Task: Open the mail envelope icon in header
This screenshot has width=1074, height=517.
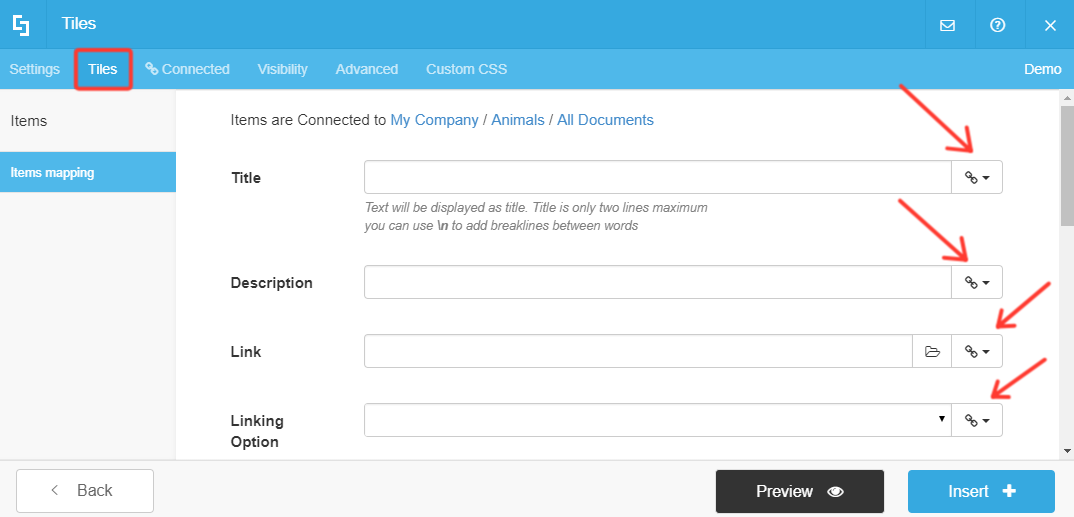Action: 947,25
